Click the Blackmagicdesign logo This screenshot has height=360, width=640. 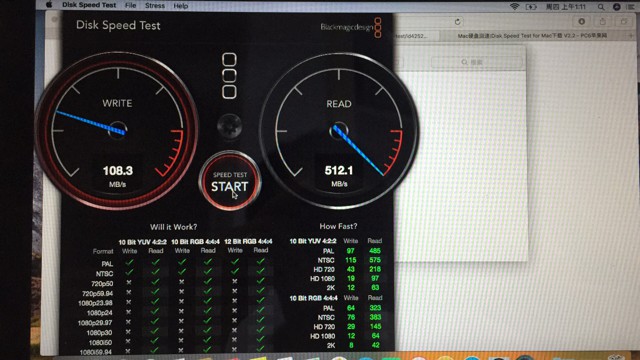[x=351, y=27]
